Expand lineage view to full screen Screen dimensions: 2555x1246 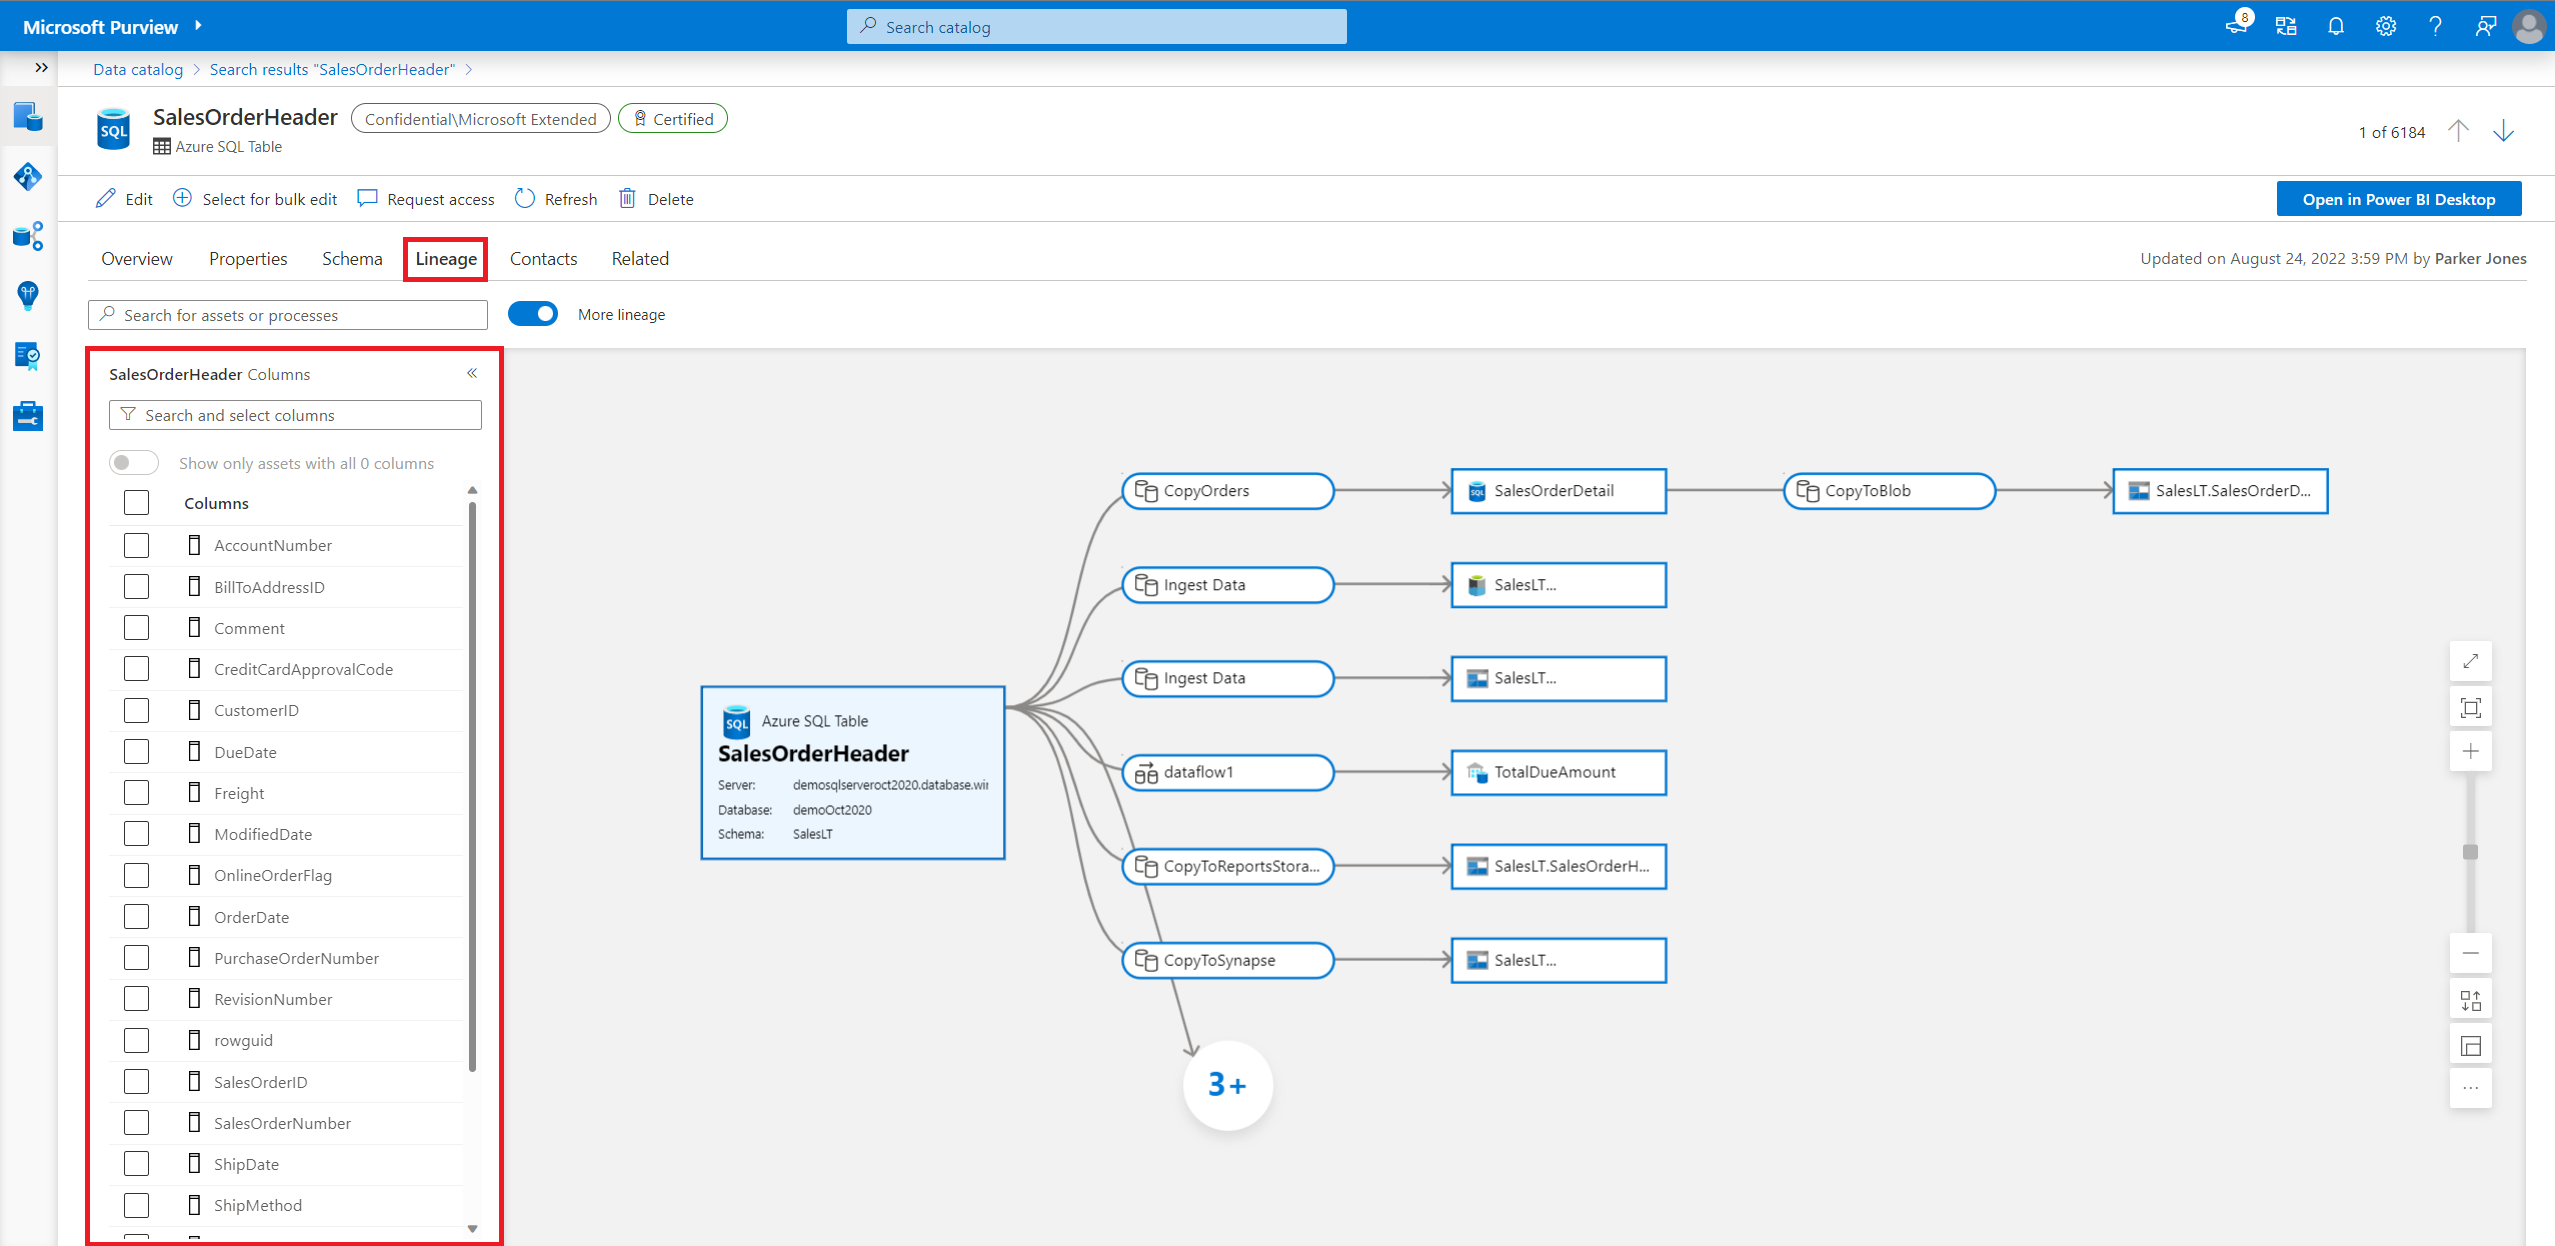(x=2470, y=661)
